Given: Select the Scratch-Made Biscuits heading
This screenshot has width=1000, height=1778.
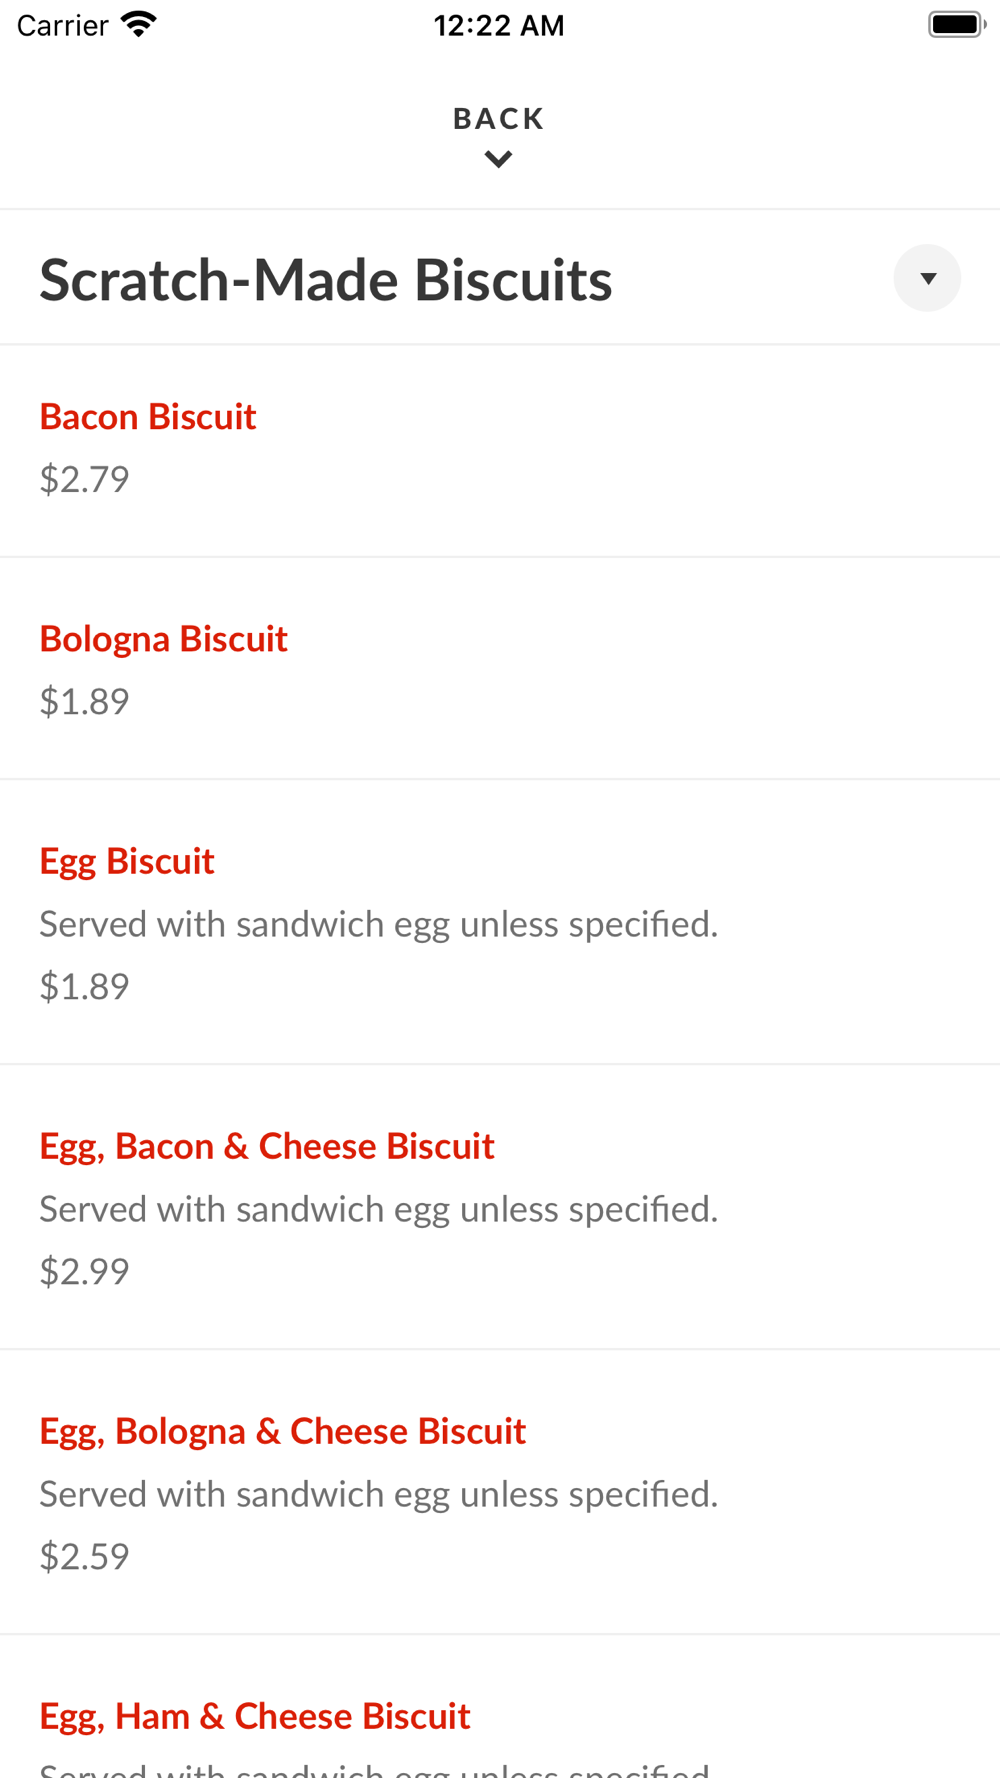Looking at the screenshot, I should point(325,280).
